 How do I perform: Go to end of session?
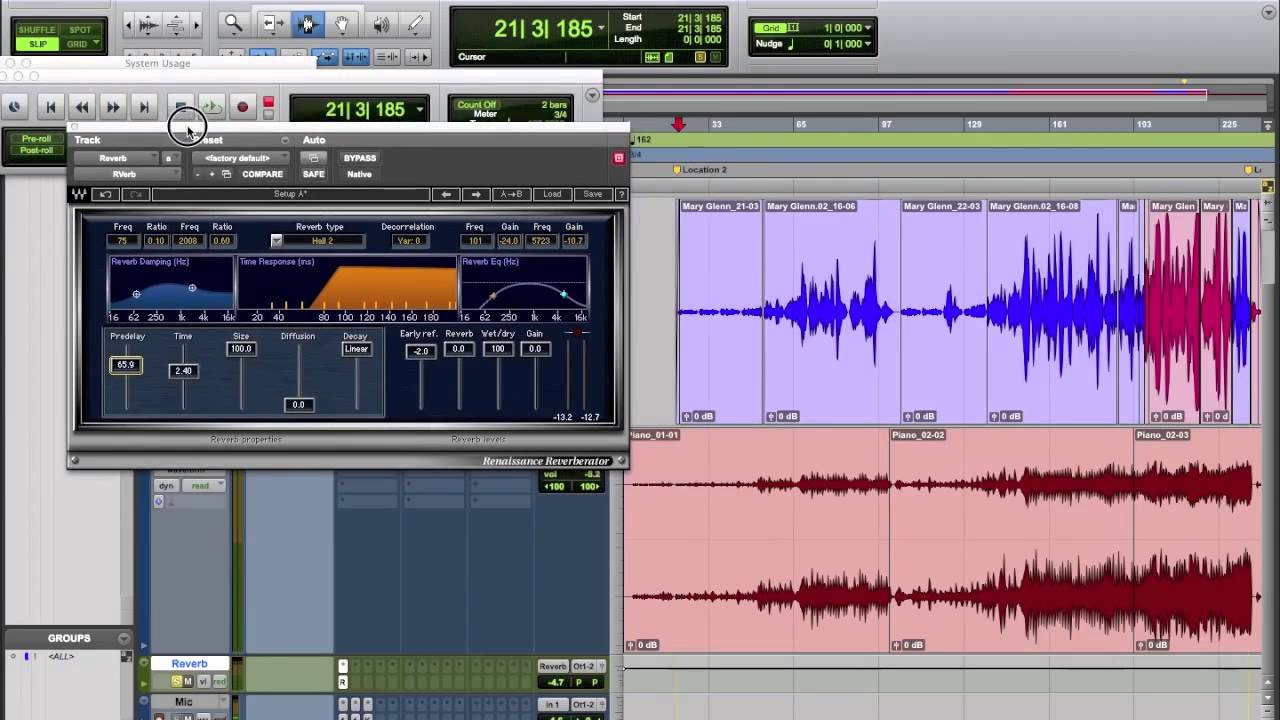tap(144, 107)
